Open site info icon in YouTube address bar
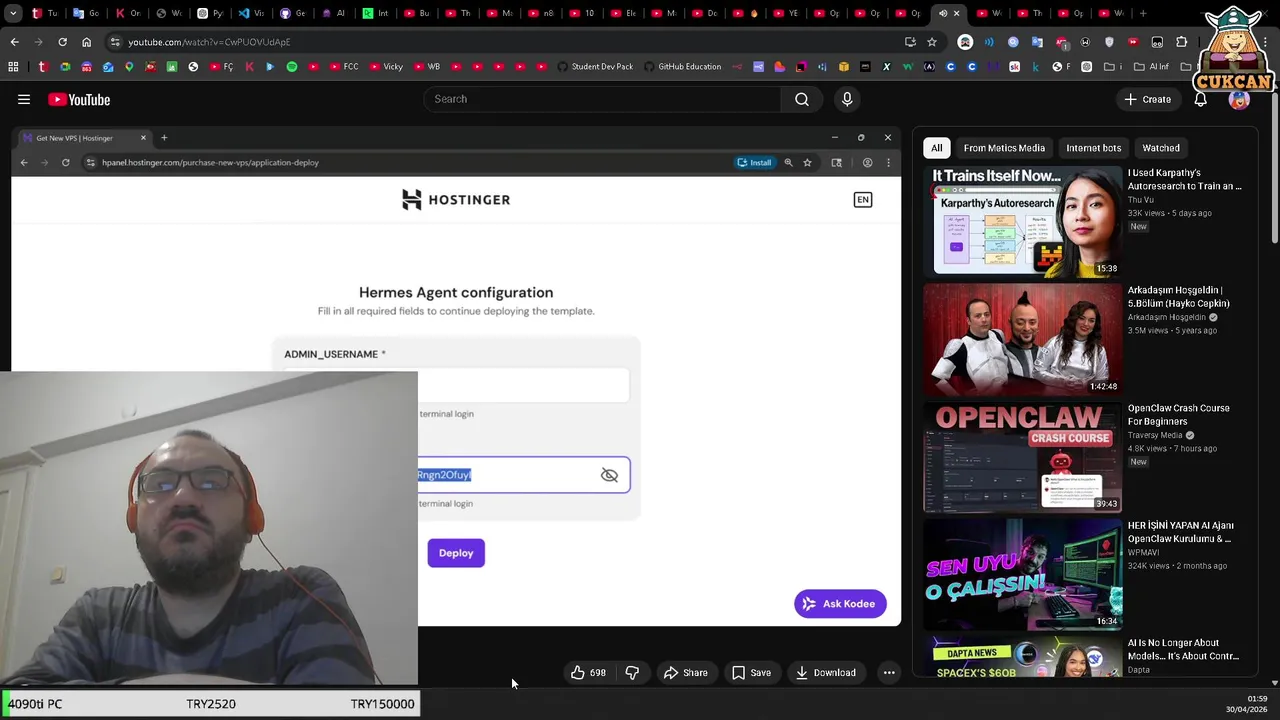 coord(116,42)
